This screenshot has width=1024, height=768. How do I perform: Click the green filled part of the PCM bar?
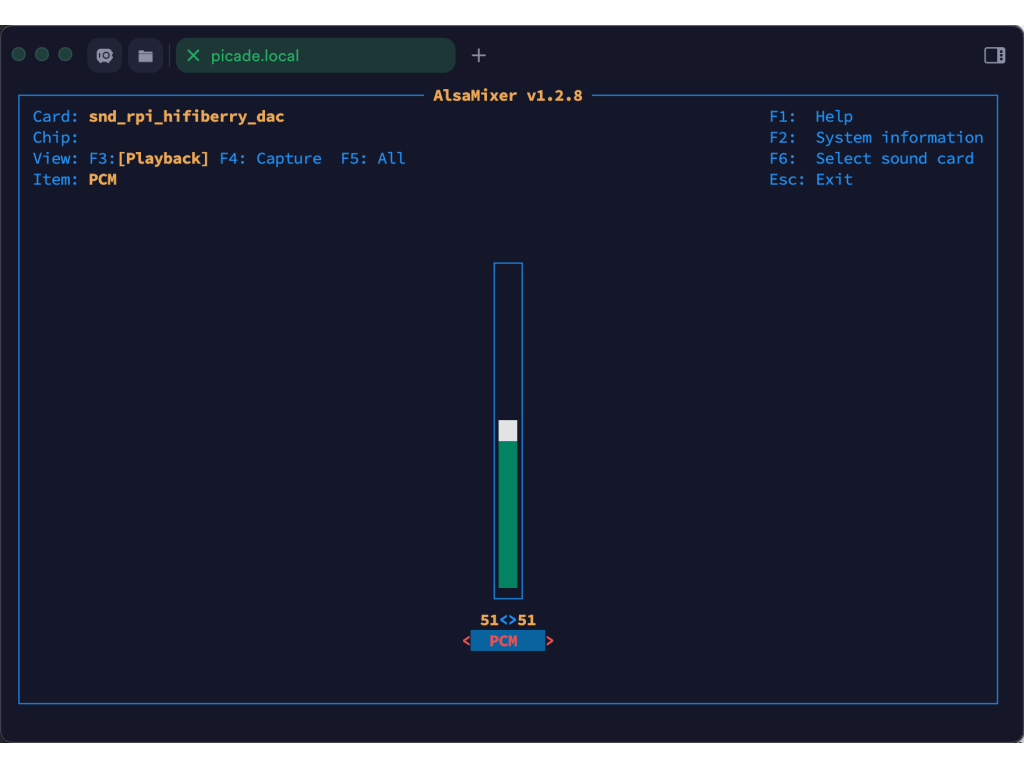point(508,515)
